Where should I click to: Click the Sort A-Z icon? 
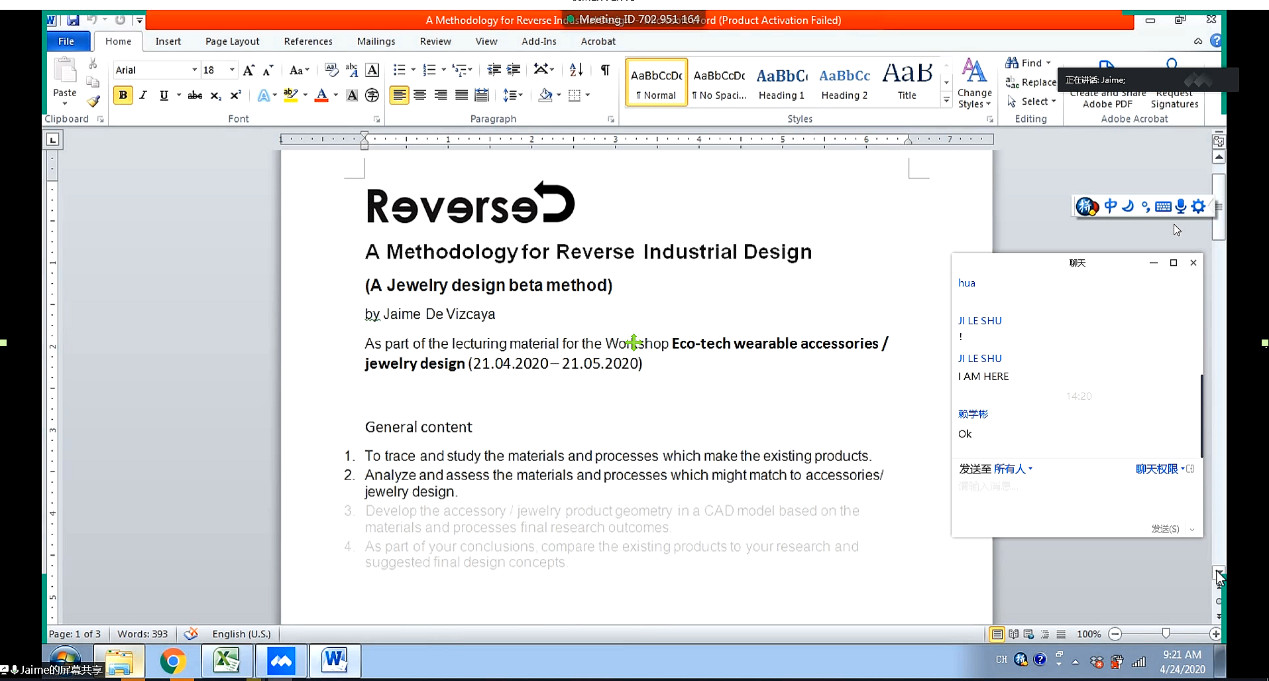(576, 70)
